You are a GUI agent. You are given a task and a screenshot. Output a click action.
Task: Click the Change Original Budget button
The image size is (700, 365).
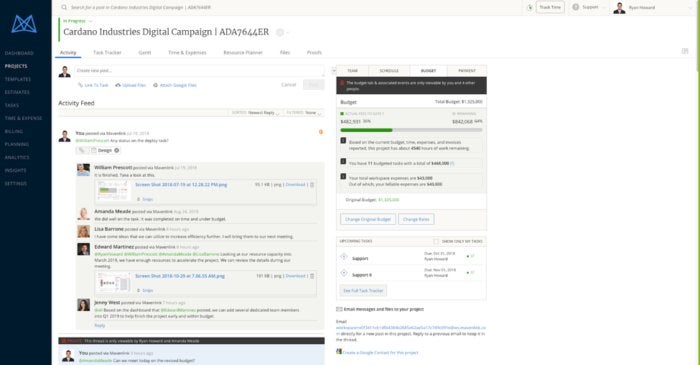point(368,219)
